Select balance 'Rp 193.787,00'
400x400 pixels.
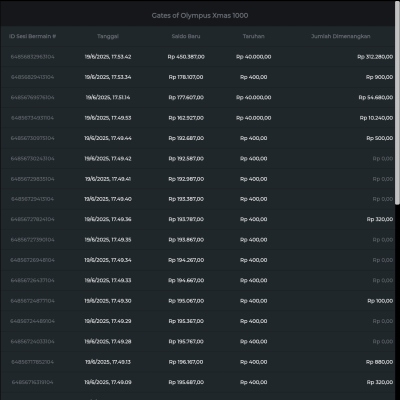pyautogui.click(x=186, y=219)
